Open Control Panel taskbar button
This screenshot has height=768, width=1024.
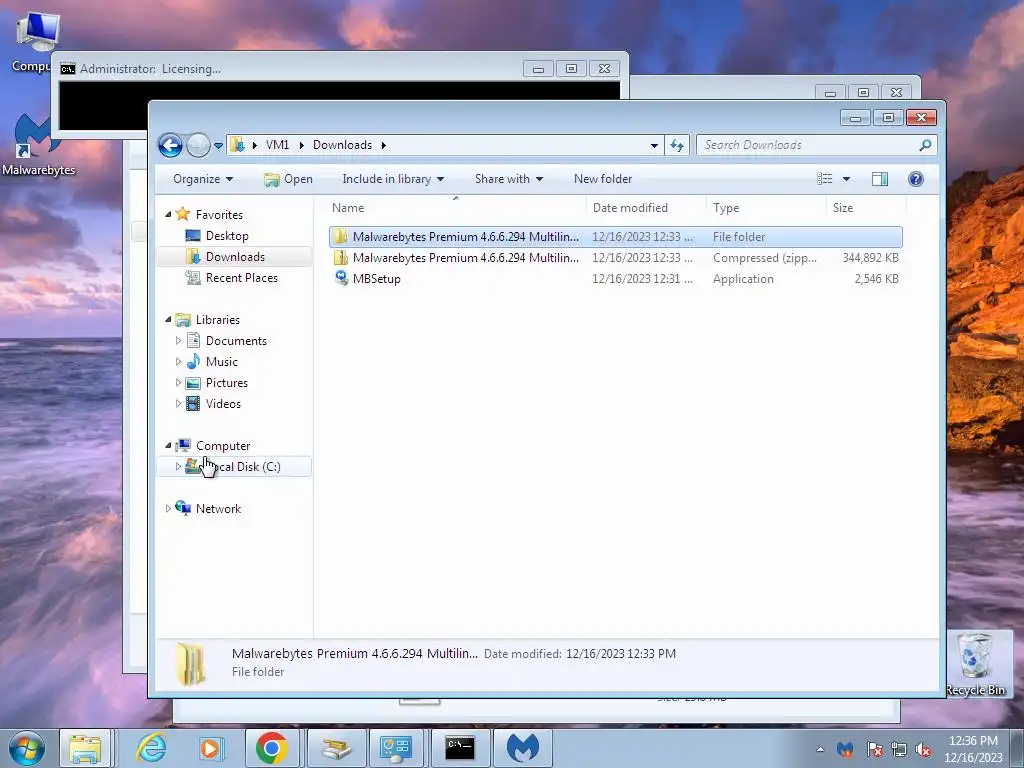pyautogui.click(x=396, y=748)
